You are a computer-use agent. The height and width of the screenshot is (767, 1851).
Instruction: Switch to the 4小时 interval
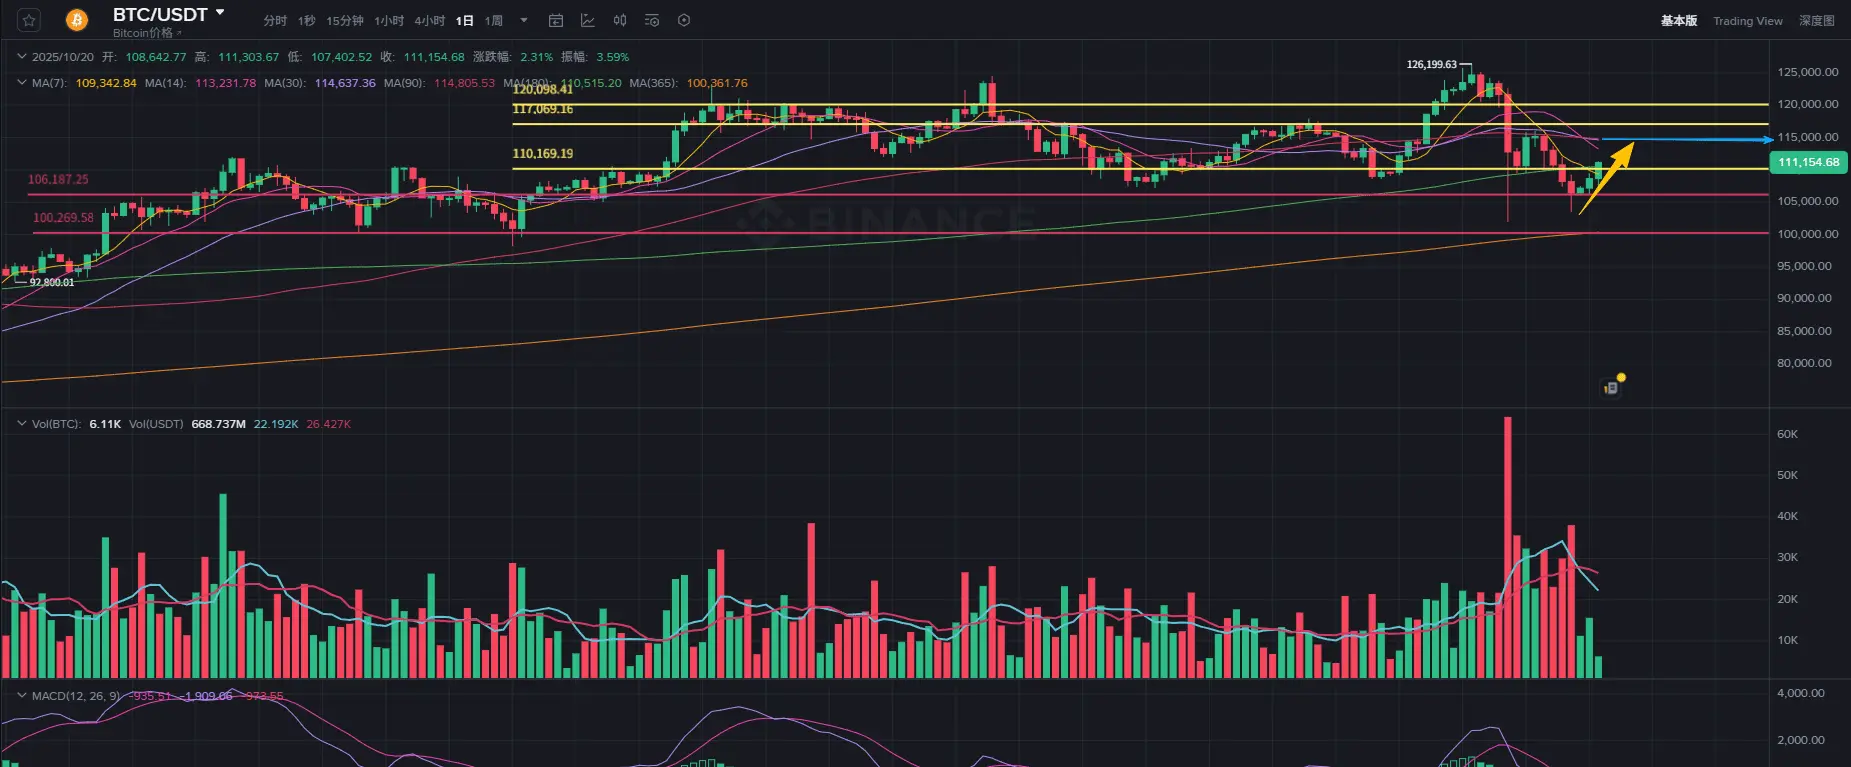[x=430, y=20]
